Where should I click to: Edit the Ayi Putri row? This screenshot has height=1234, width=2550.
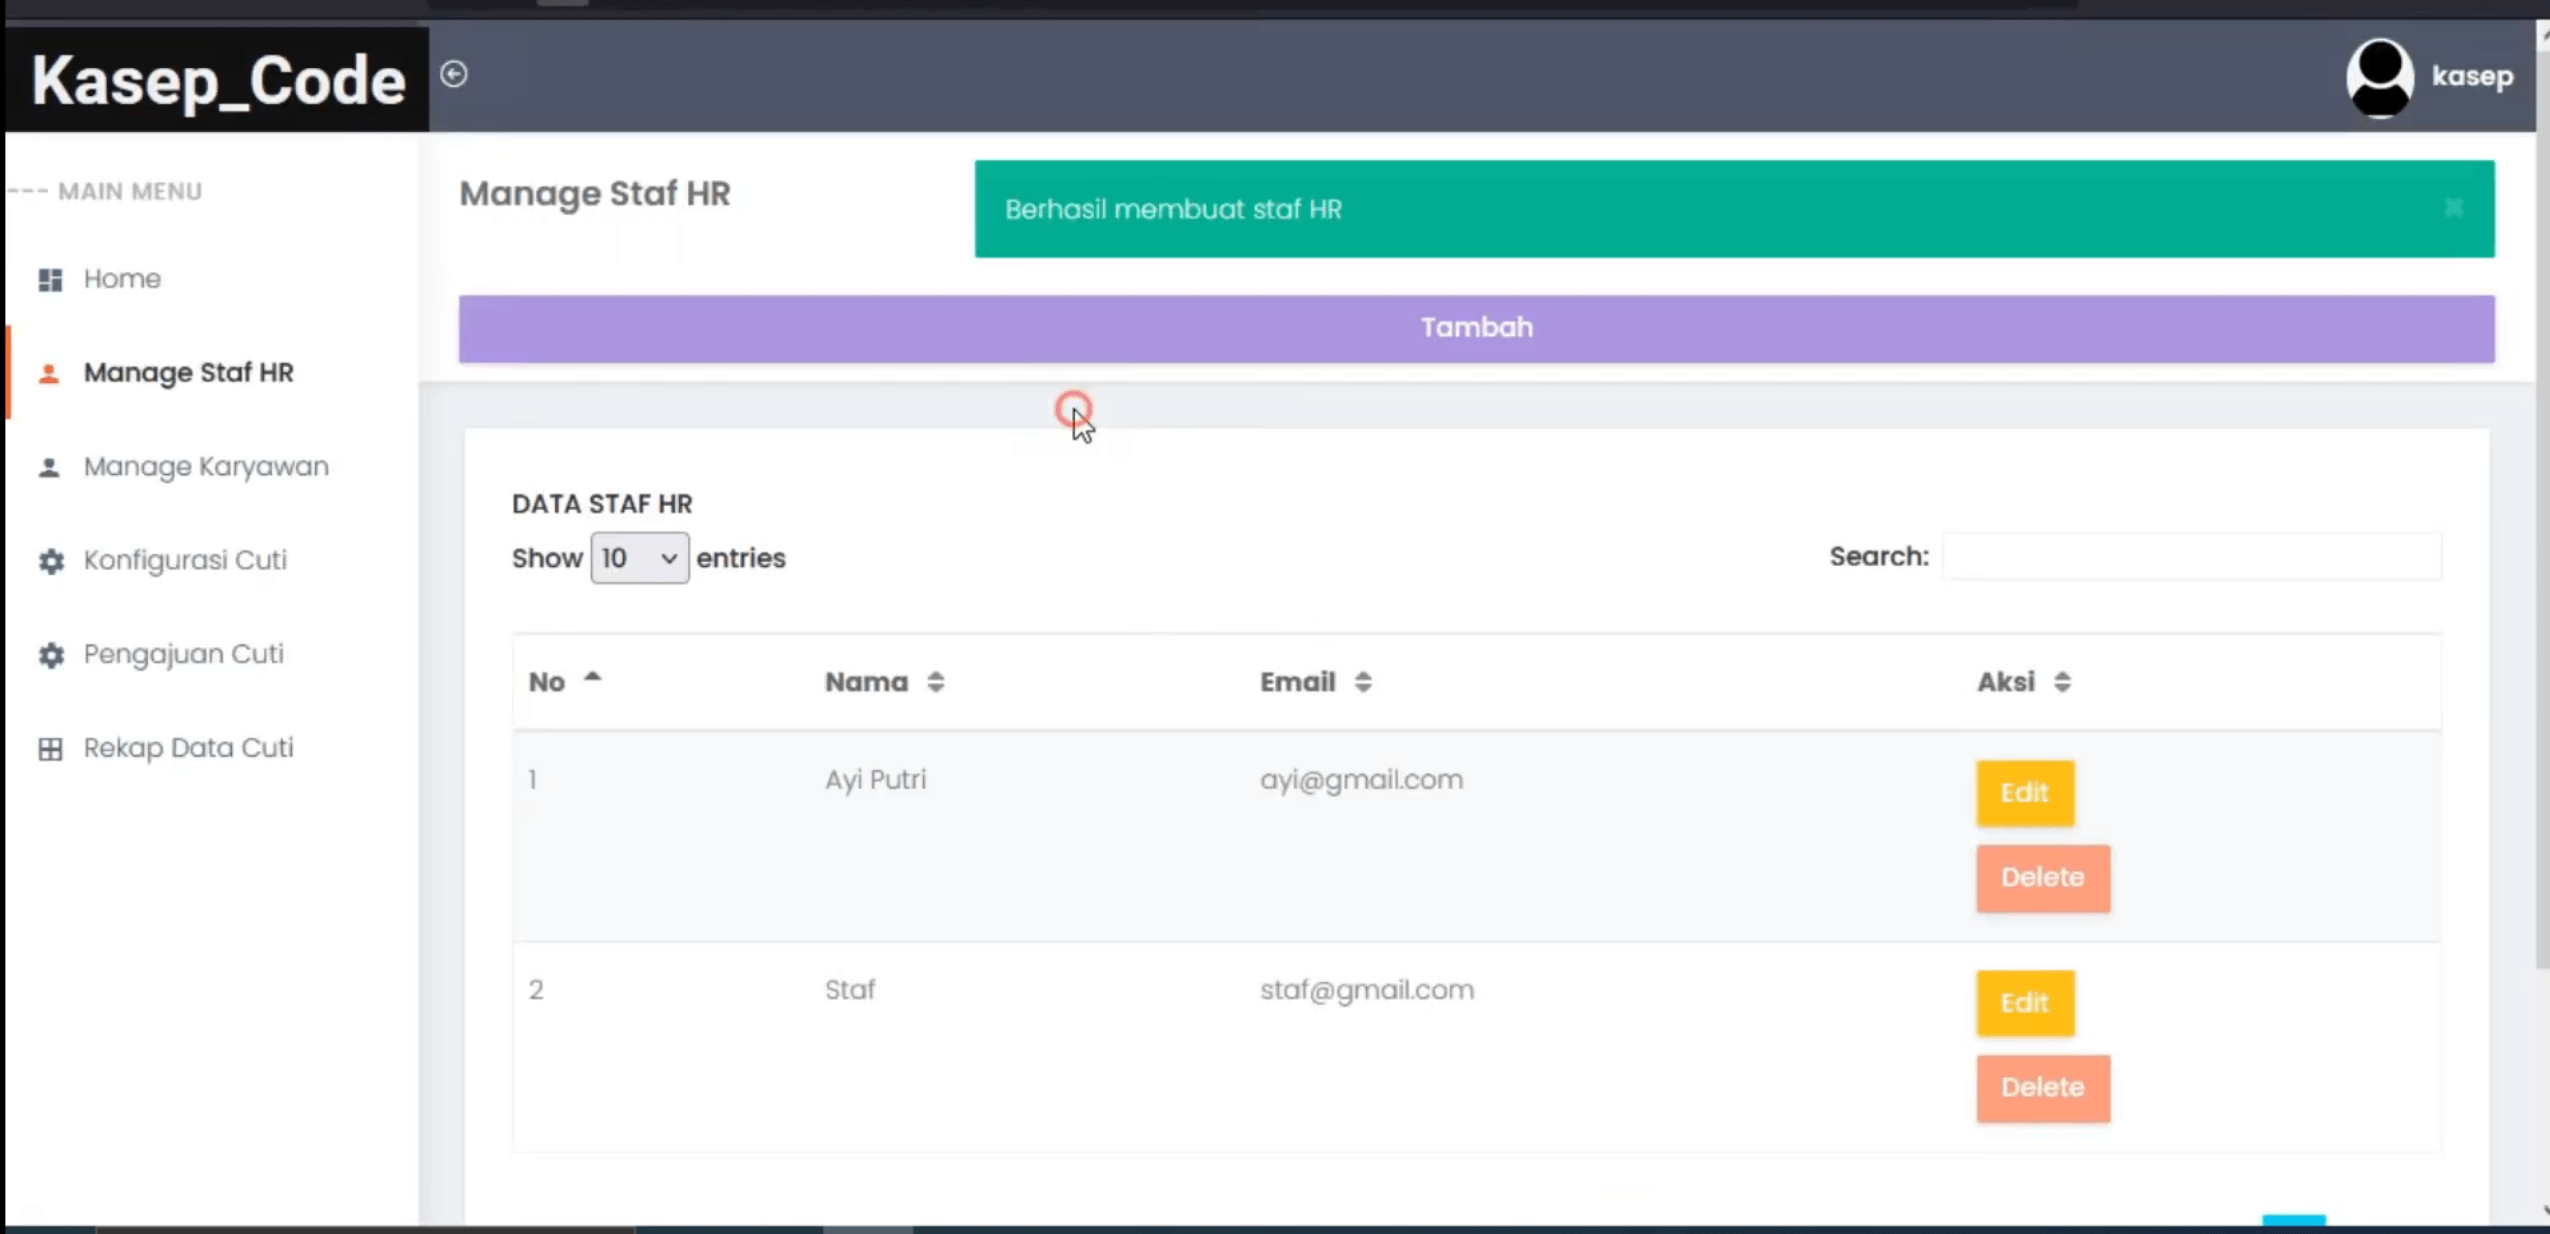pos(2025,793)
